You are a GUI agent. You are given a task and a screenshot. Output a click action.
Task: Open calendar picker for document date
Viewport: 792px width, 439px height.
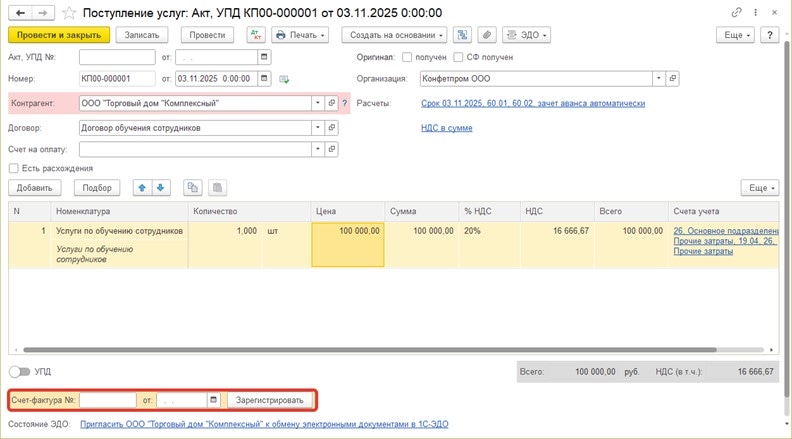pyautogui.click(x=264, y=78)
